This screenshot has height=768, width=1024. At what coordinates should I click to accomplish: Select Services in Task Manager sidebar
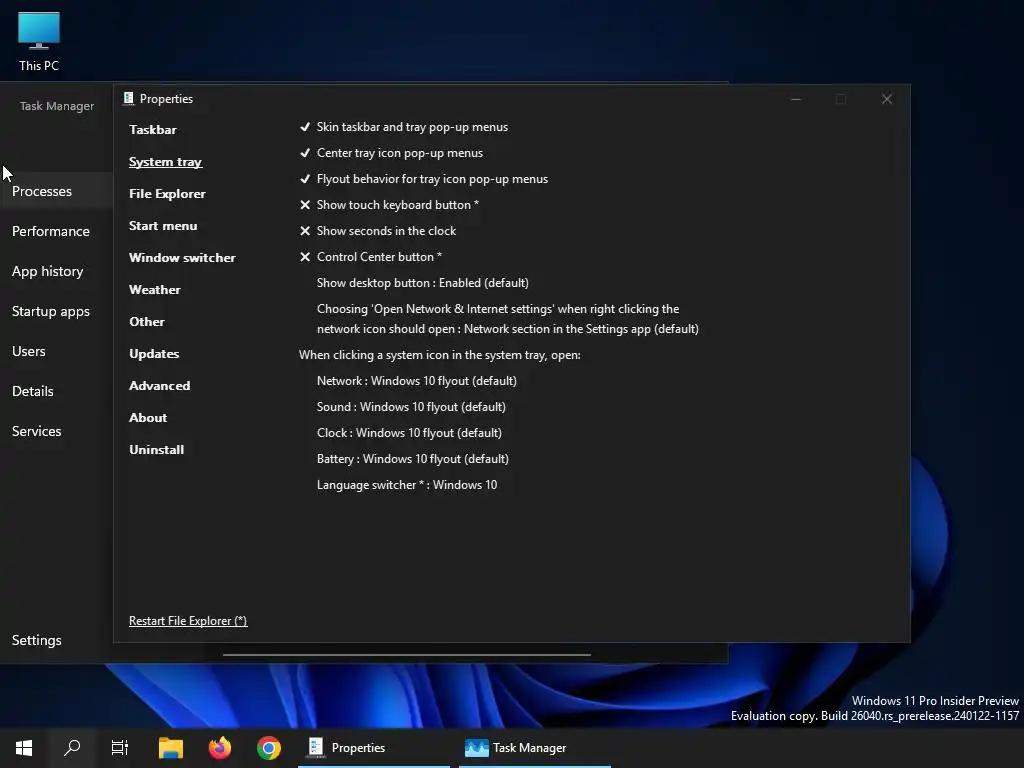click(x=37, y=432)
